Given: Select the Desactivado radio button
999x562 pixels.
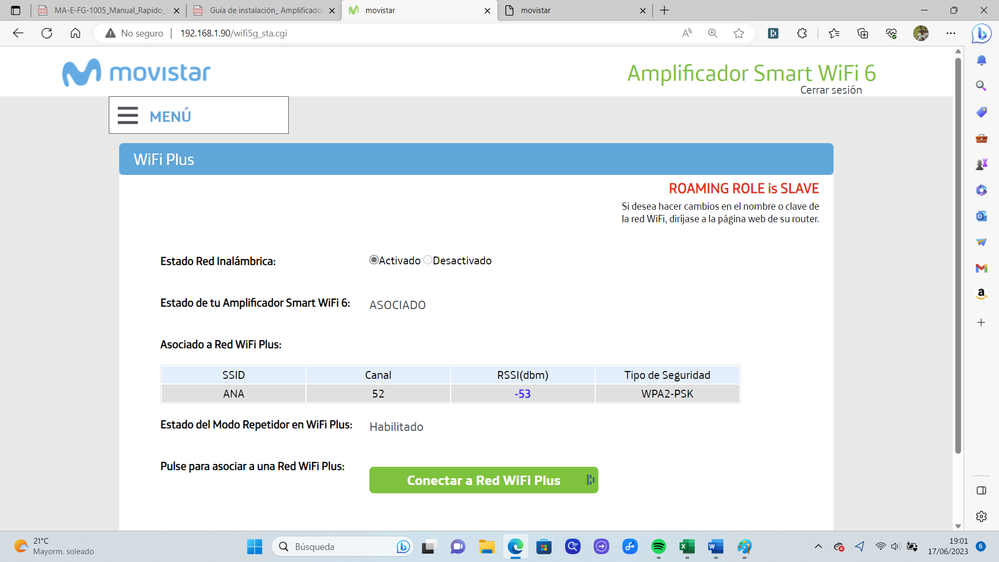Looking at the screenshot, I should pos(428,260).
